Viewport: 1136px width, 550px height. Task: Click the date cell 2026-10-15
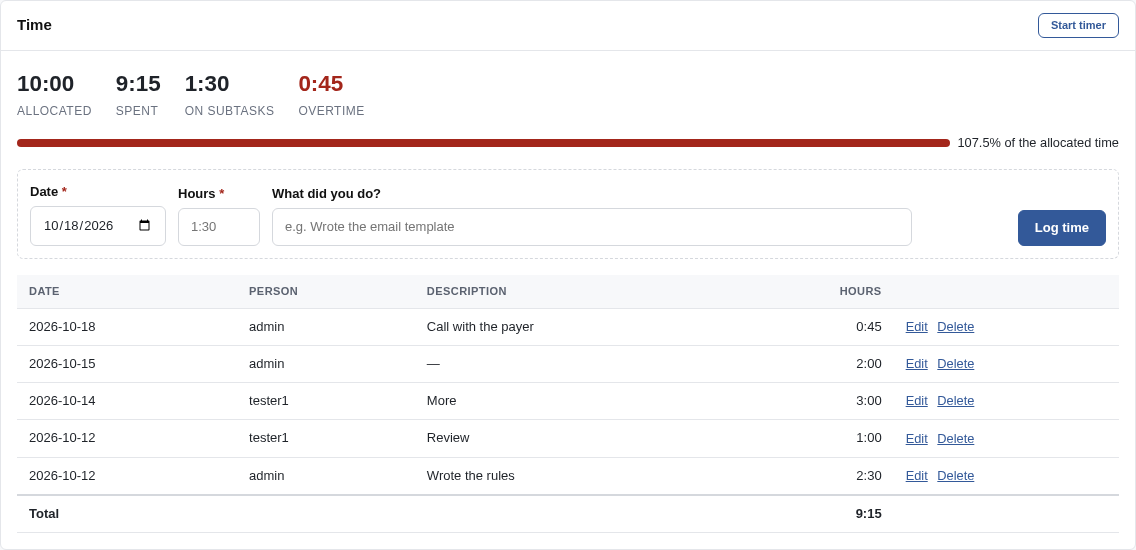[62, 364]
